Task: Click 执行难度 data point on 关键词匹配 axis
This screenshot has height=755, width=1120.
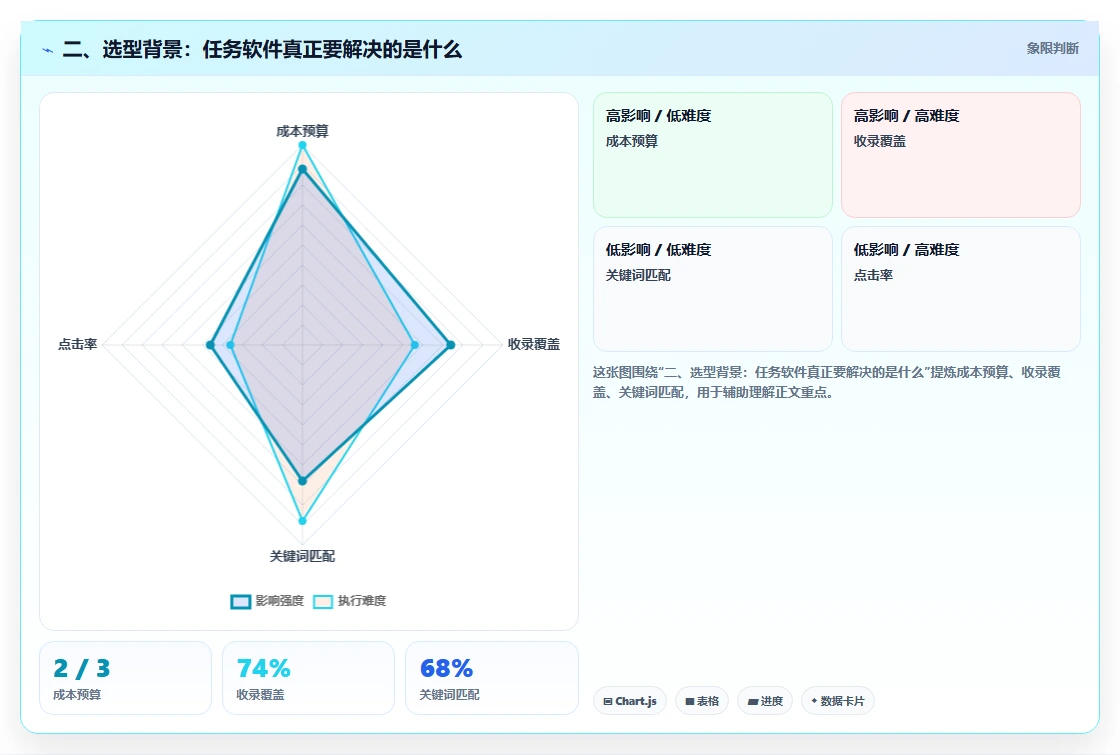Action: 302,521
